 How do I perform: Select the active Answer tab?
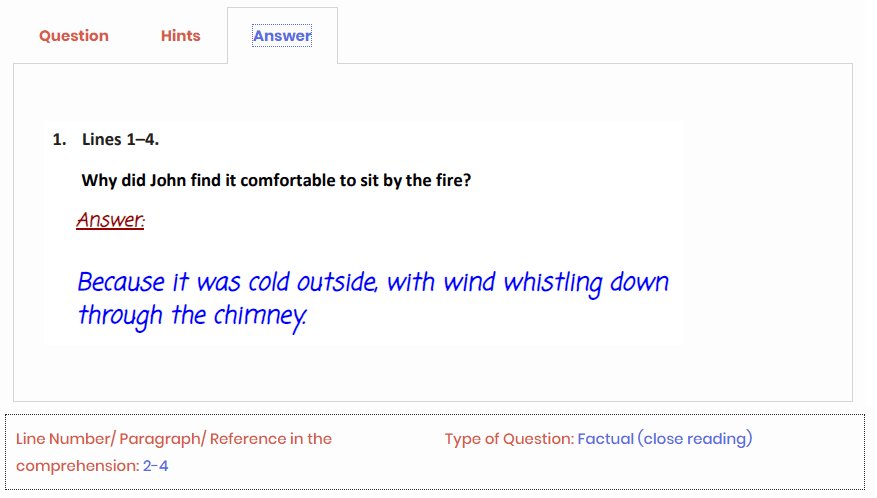282,36
